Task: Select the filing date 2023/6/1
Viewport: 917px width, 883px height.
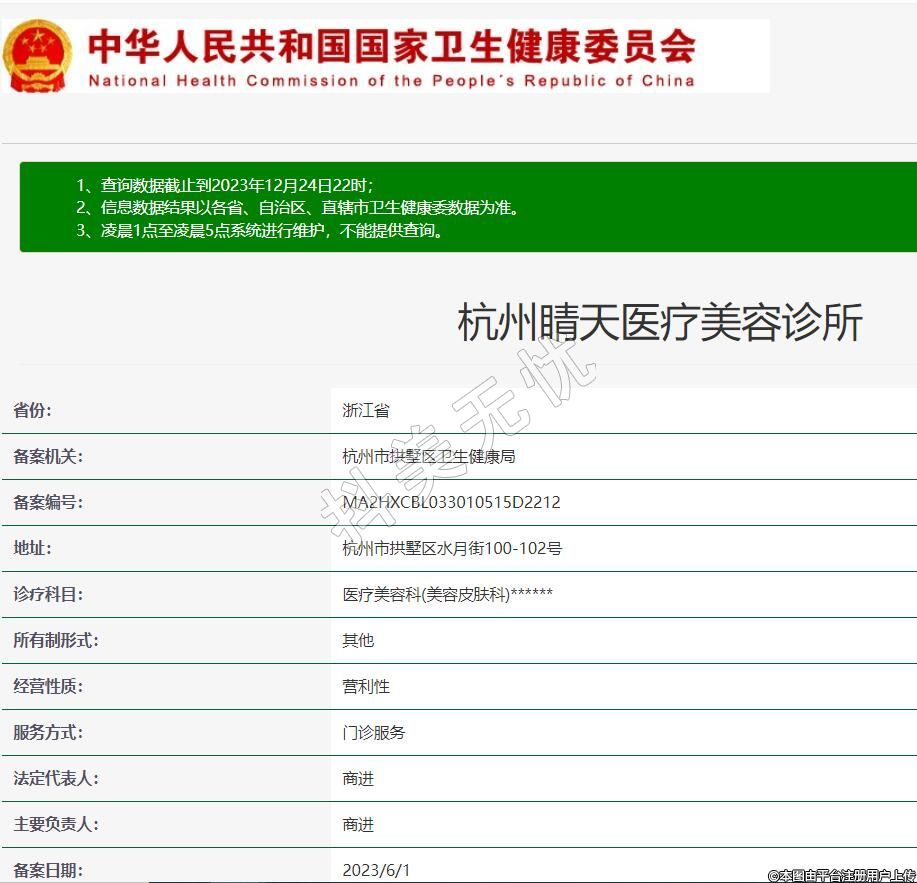Action: [376, 870]
